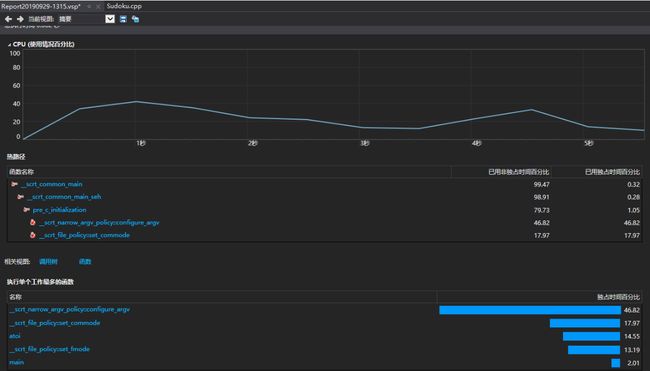This screenshot has height=371, width=650.
Task: Click the 函数名称 column header
Action: pyautogui.click(x=229, y=172)
